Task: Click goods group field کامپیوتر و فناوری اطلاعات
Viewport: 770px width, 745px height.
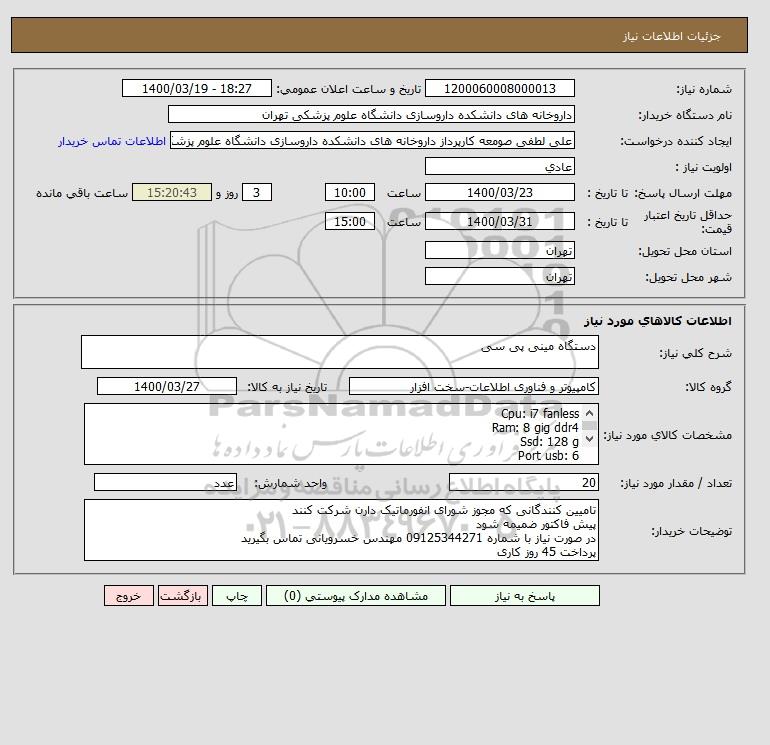Action: tap(473, 386)
